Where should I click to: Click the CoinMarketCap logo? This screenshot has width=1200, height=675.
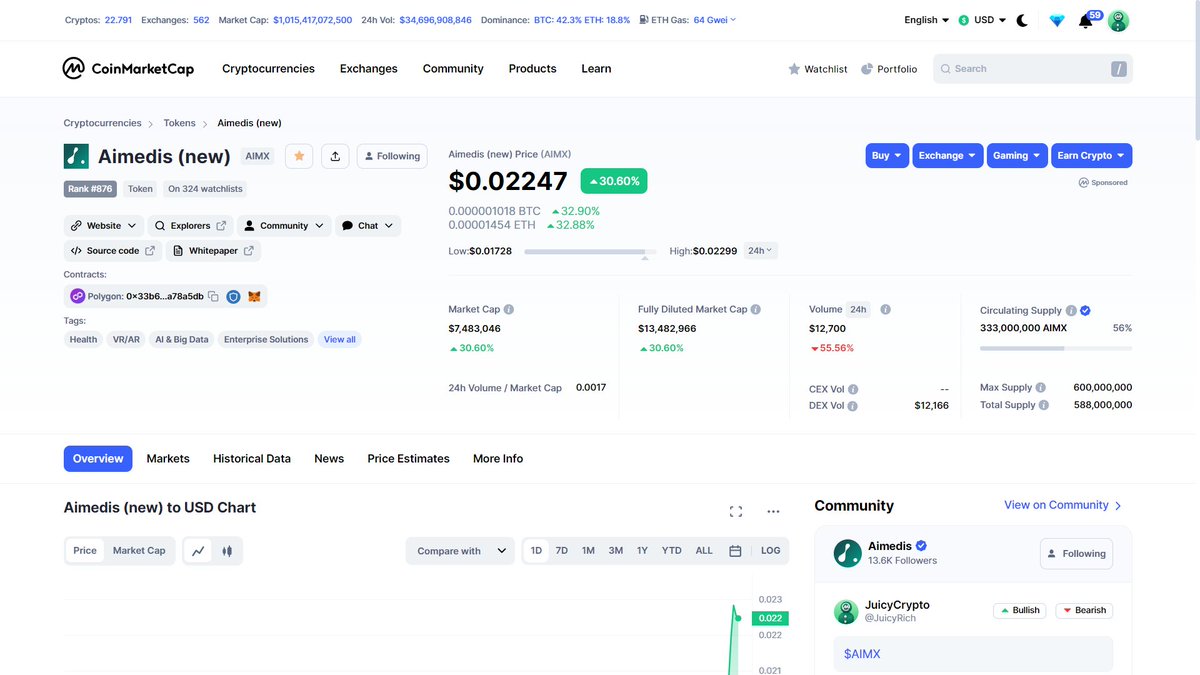128,69
